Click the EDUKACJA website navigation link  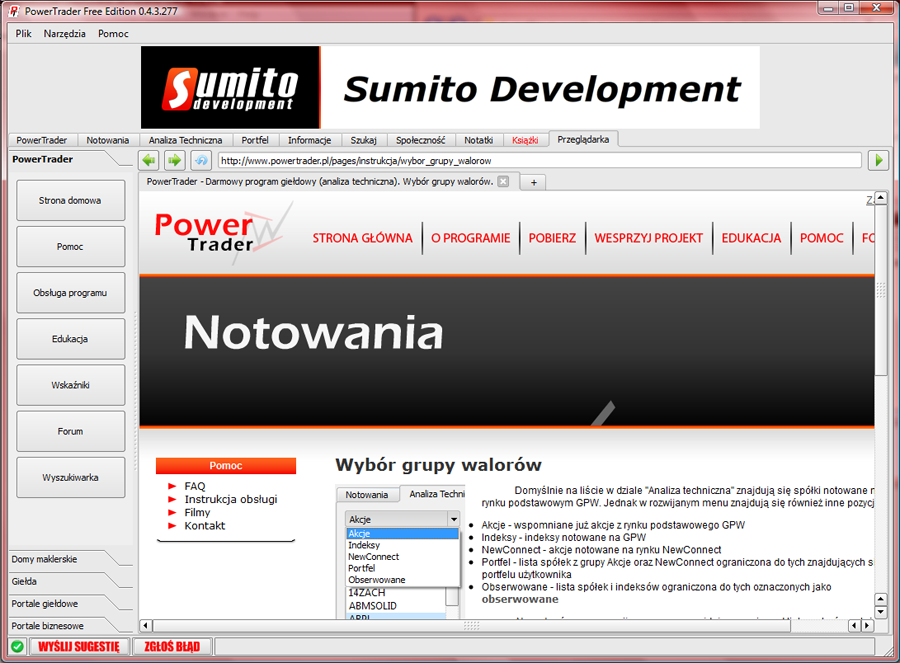click(751, 238)
